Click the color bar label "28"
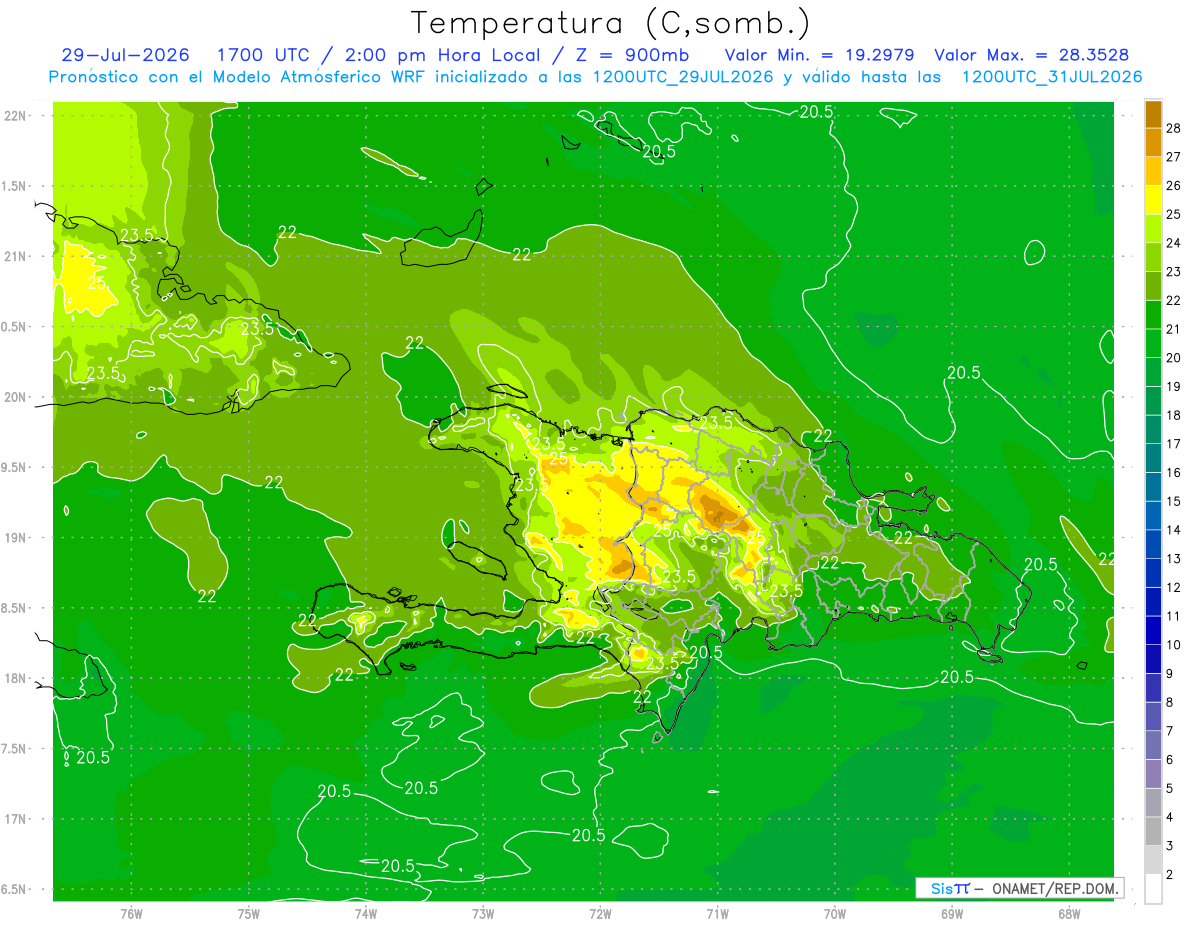This screenshot has height=927, width=1200. (x=1174, y=128)
